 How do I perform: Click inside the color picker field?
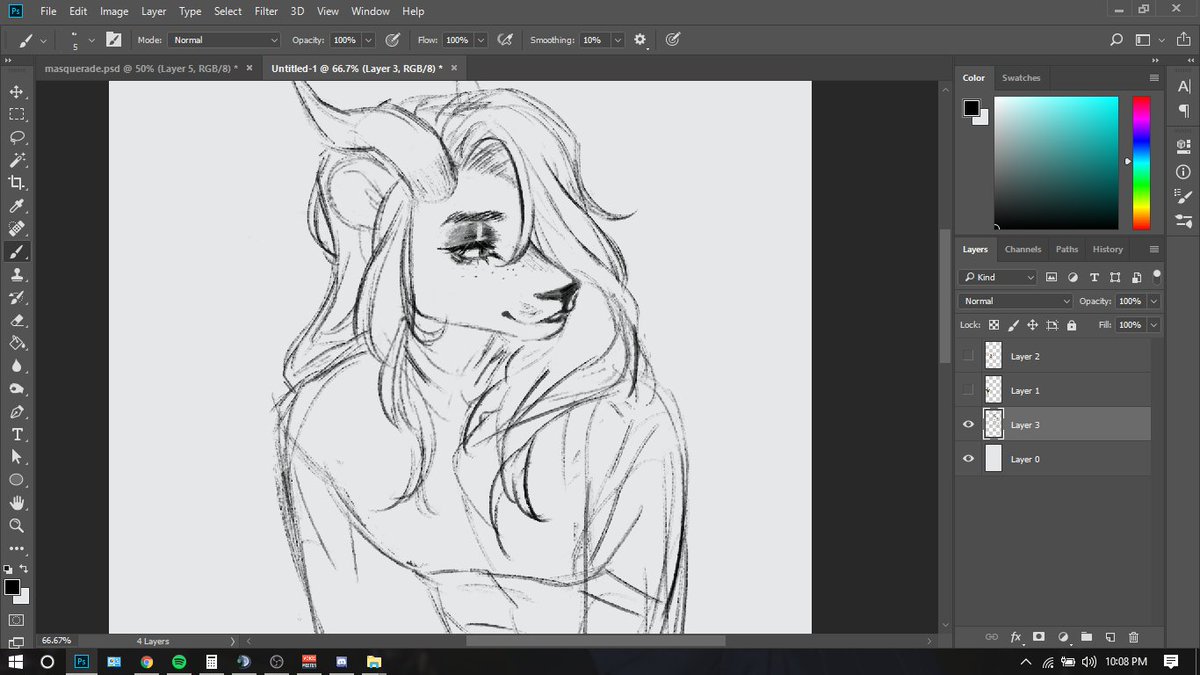1056,163
